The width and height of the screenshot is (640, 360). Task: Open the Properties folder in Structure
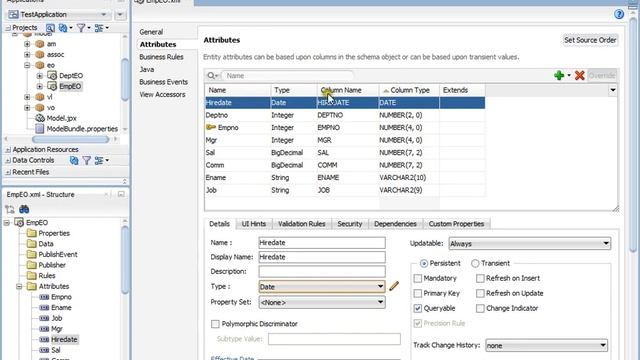53,233
